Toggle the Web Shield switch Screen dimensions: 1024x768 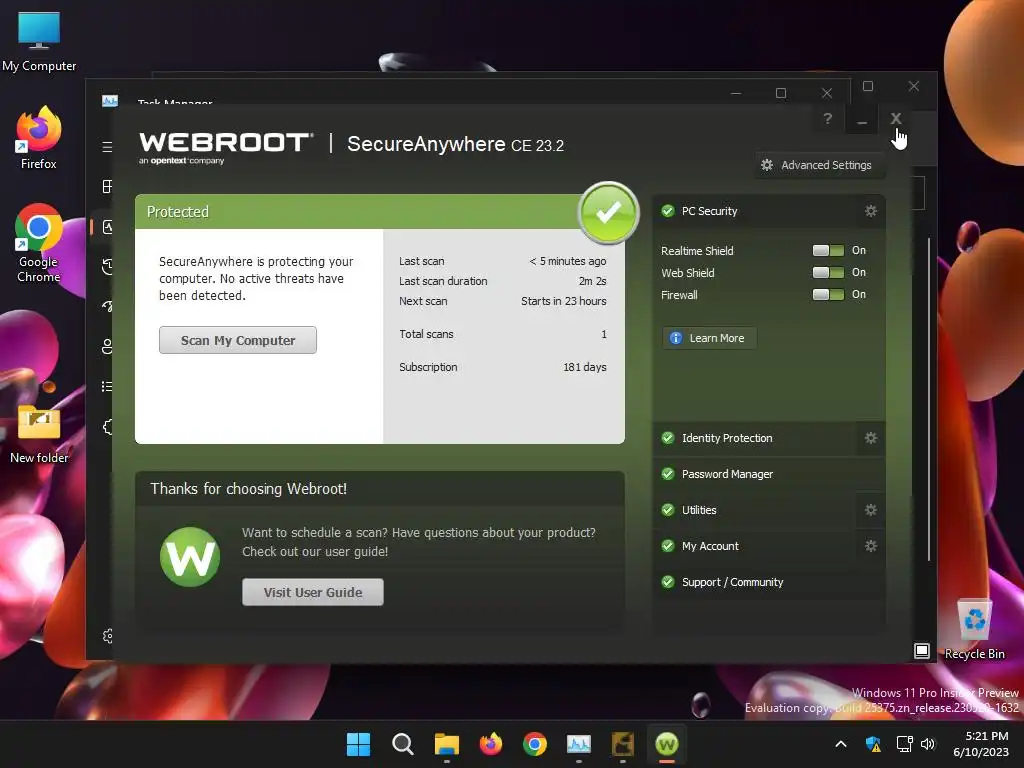coord(828,272)
